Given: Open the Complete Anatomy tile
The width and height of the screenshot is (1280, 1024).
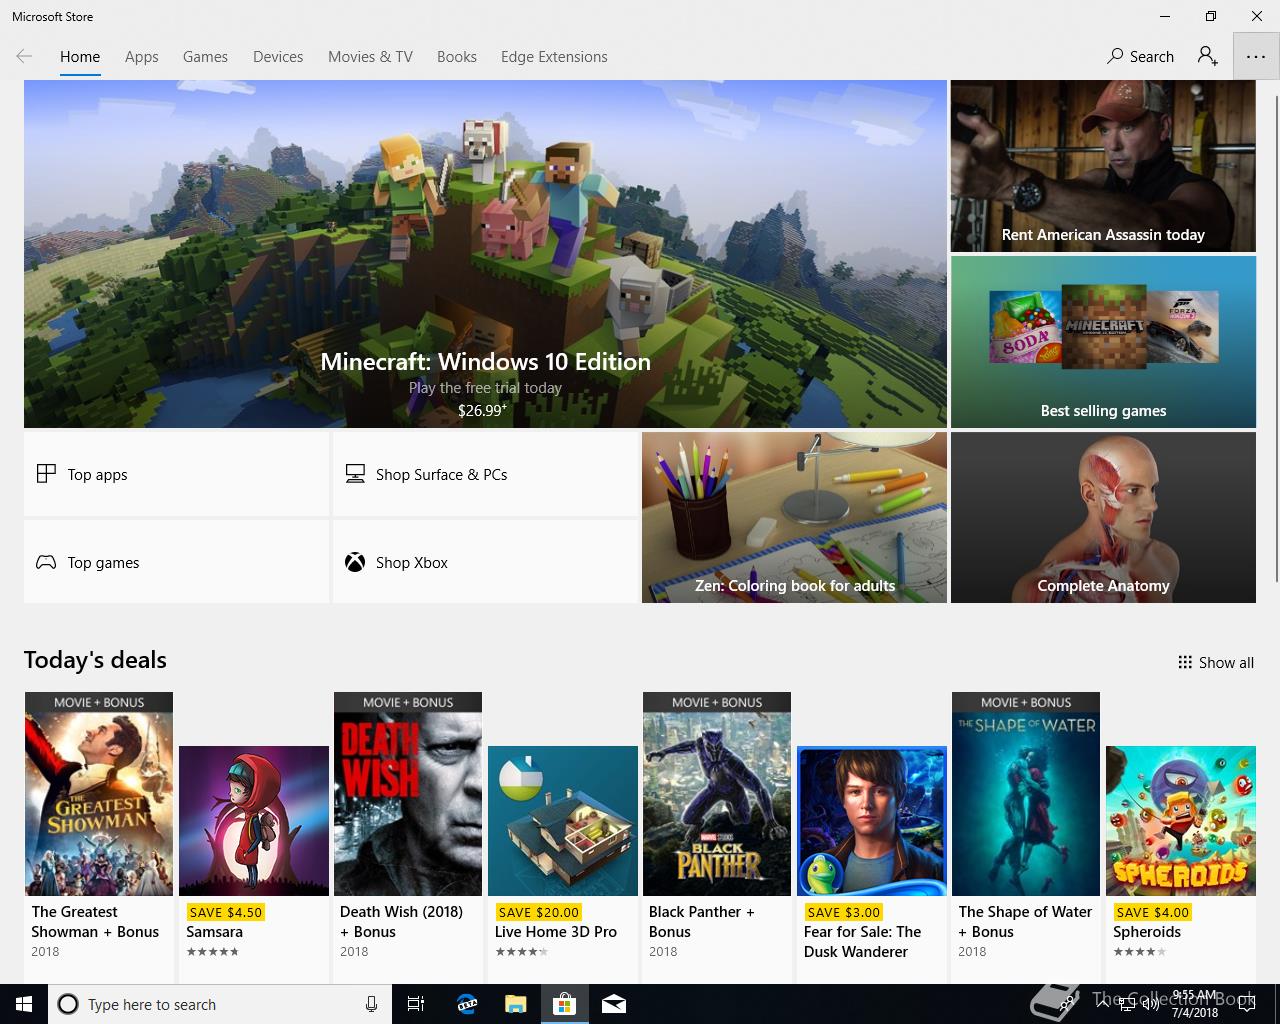Looking at the screenshot, I should coord(1103,517).
